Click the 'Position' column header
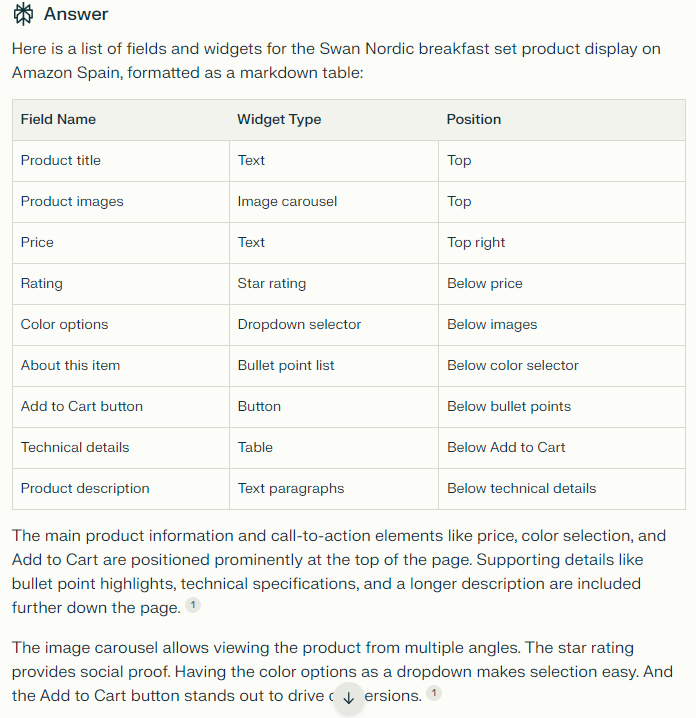Viewport: 696px width, 718px height. pos(474,119)
